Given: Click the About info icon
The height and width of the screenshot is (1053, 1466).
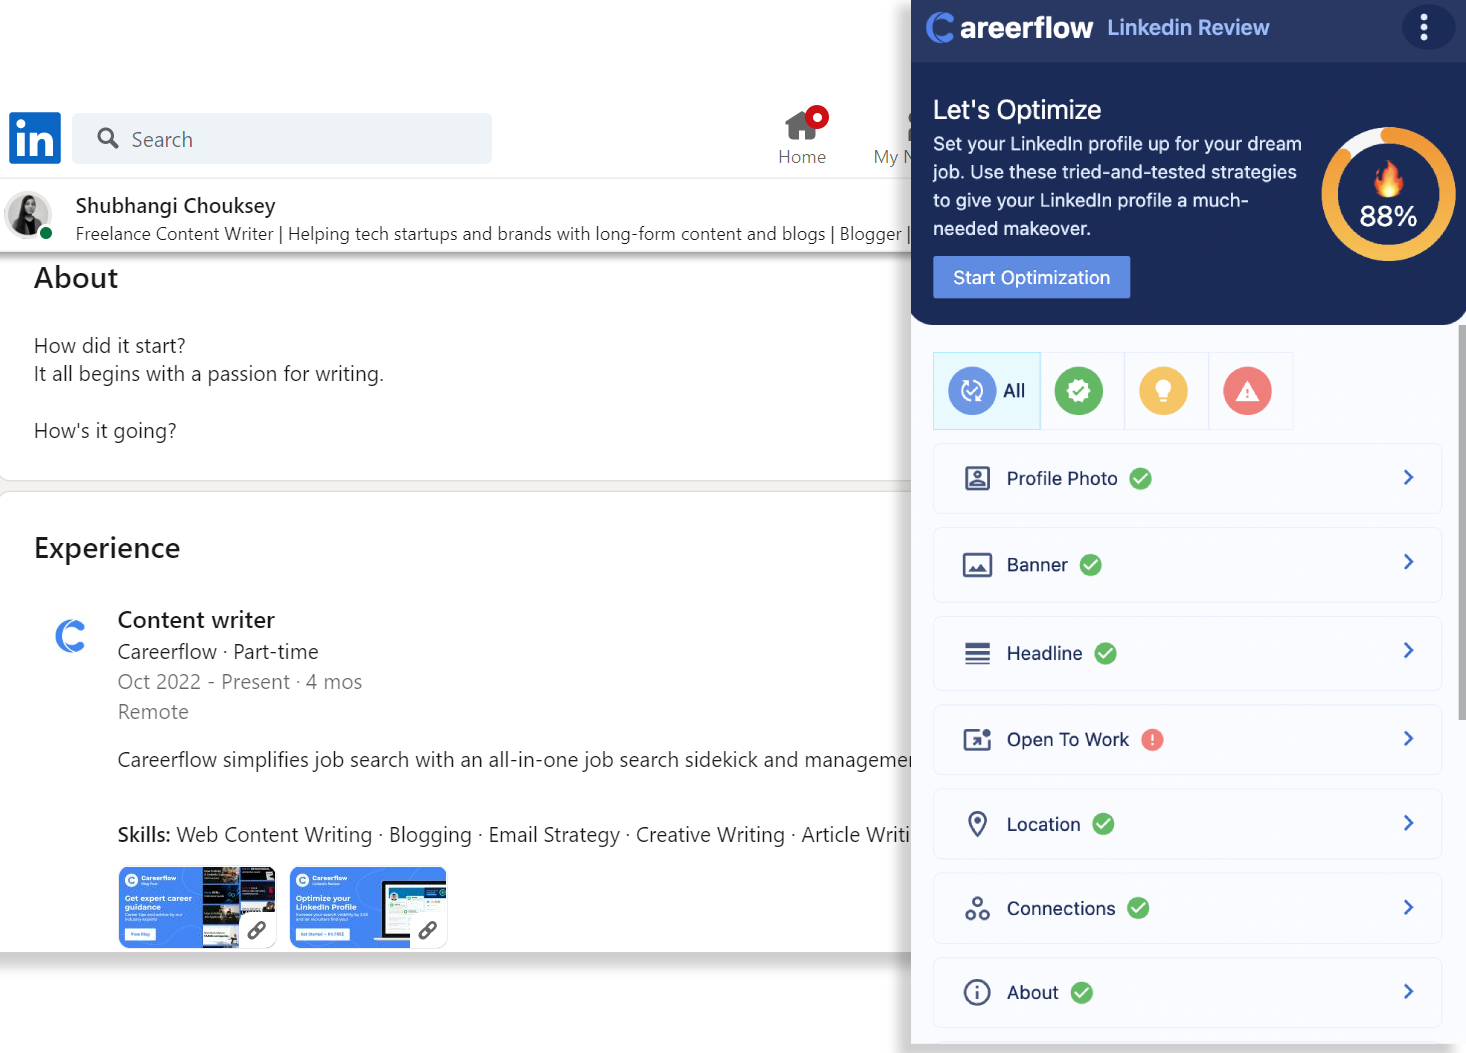Looking at the screenshot, I should (x=977, y=992).
